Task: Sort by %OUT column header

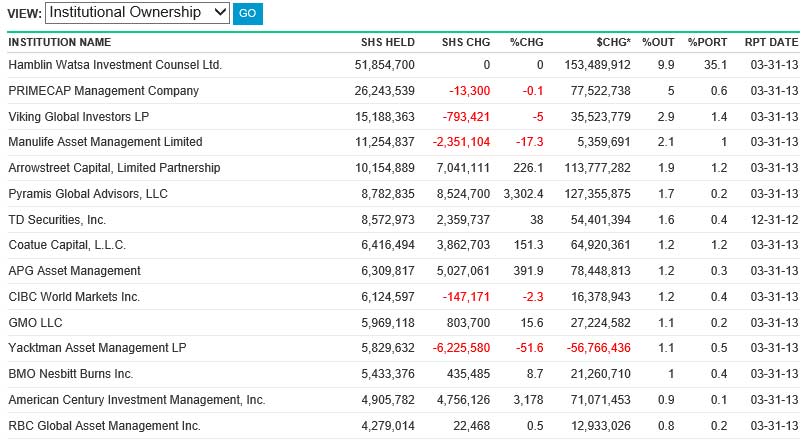Action: [658, 43]
